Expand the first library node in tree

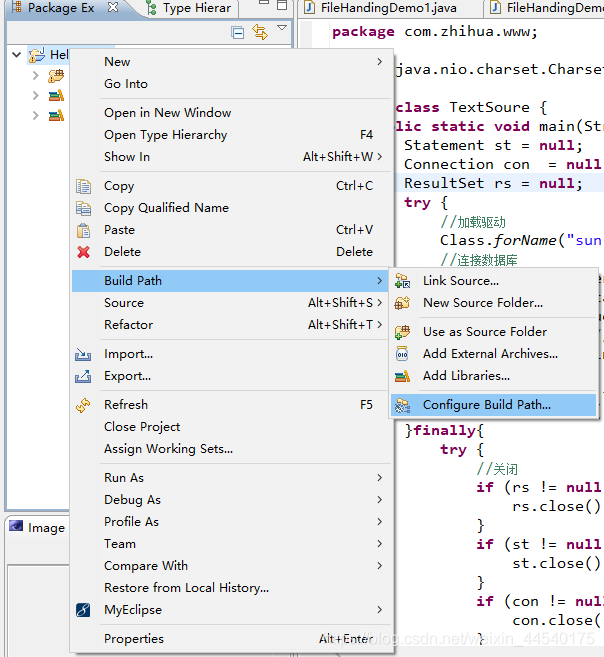(x=36, y=96)
